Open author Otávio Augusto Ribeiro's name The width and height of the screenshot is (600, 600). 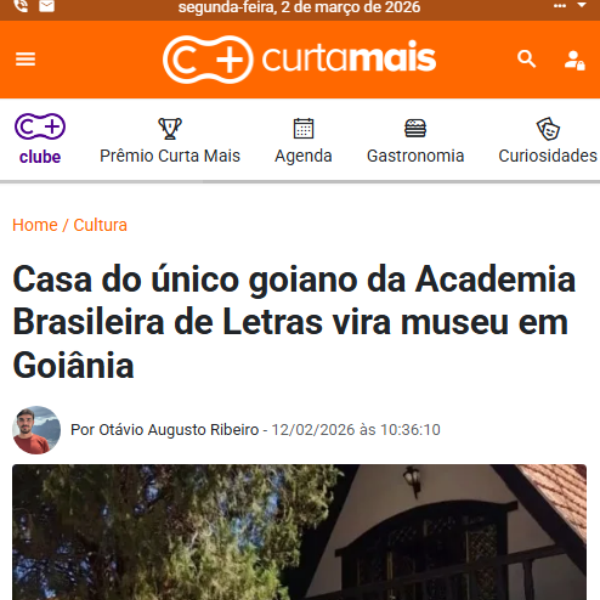(179, 430)
